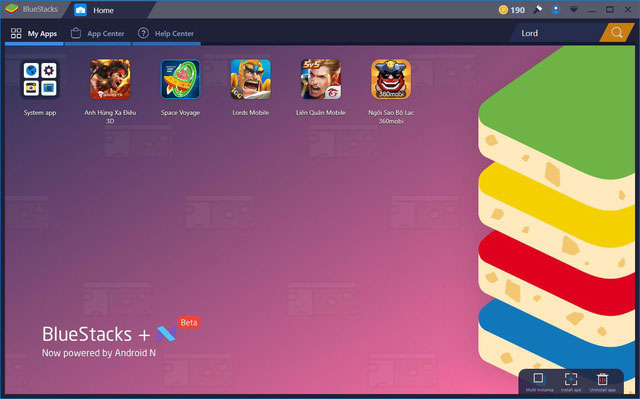Click the Android N logo icon
Screen dimensions: 640x399
click(x=166, y=334)
